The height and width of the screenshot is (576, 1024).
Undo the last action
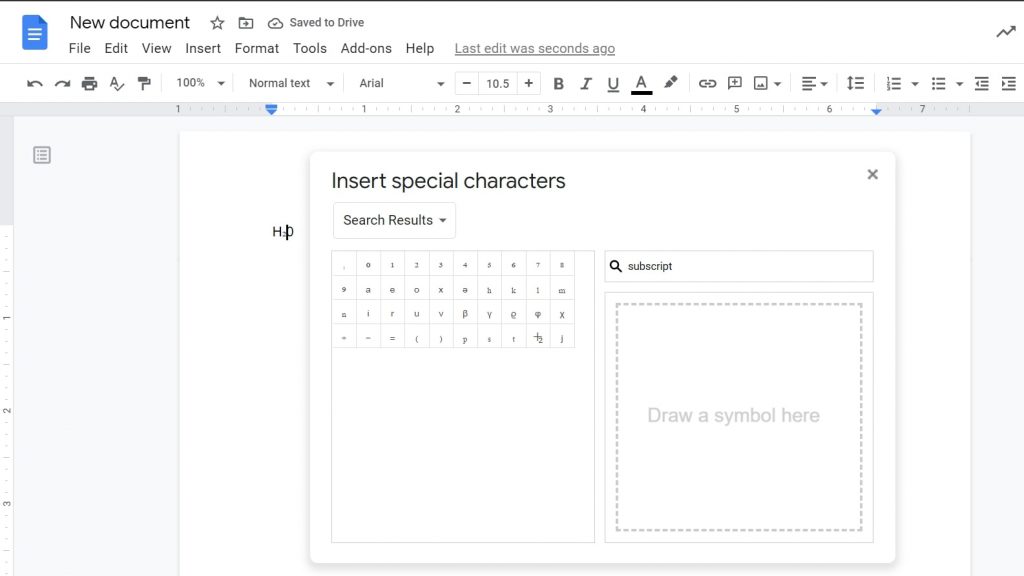tap(34, 83)
